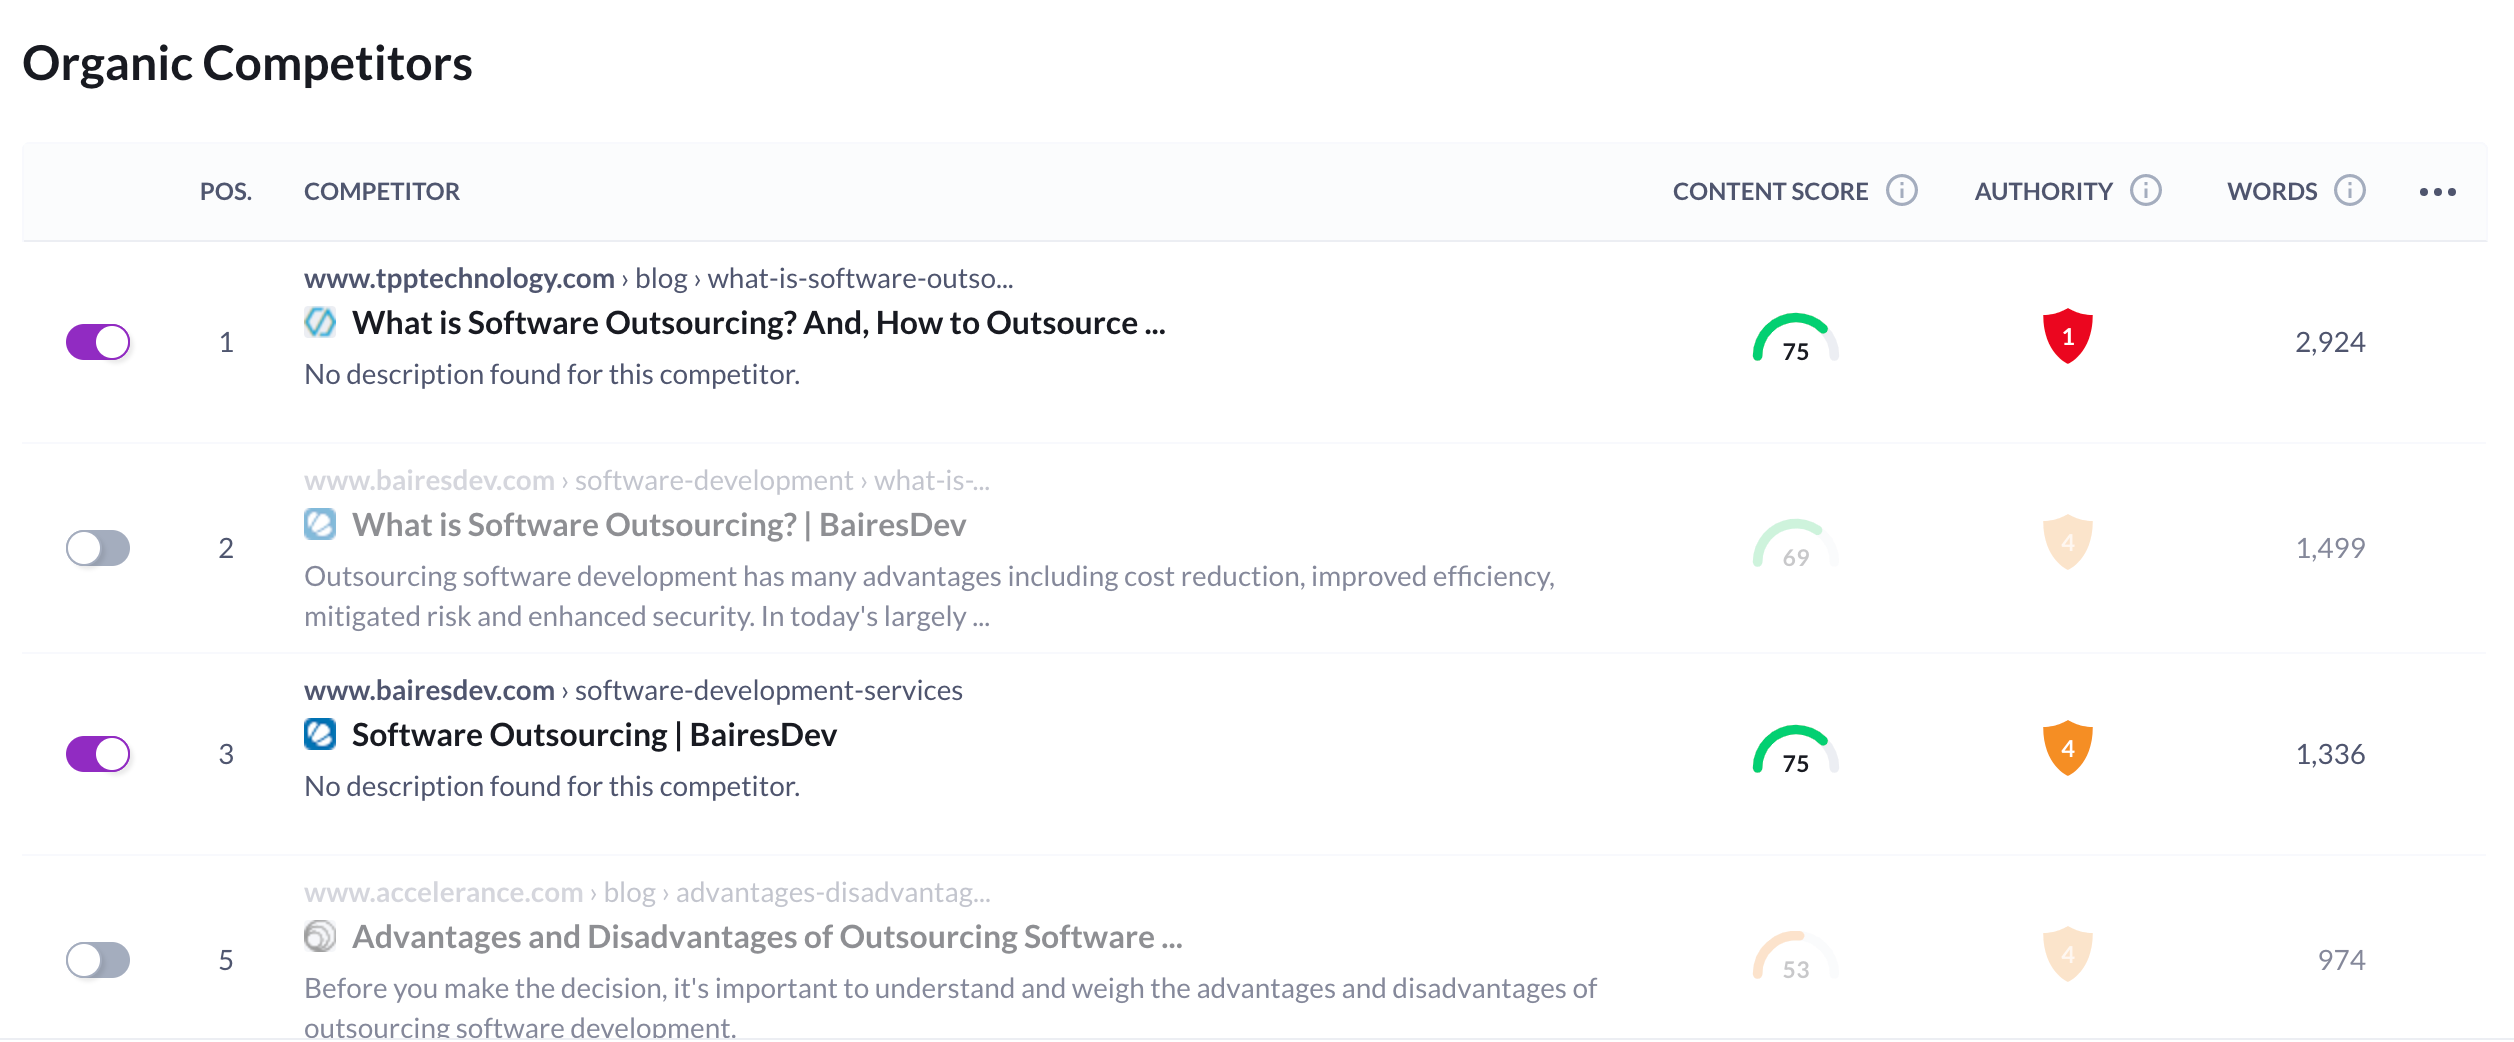Open the "Software Outsourcing | BairesDev" title link
Image resolution: width=2514 pixels, height=1042 pixels.
coord(594,735)
